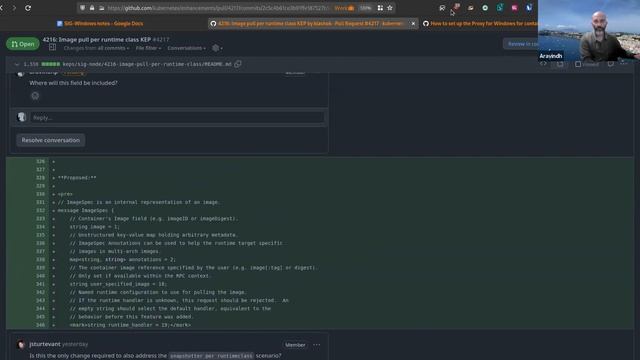Click the Member badge on jsturtevant's comment
This screenshot has height=360, width=640.
click(295, 345)
